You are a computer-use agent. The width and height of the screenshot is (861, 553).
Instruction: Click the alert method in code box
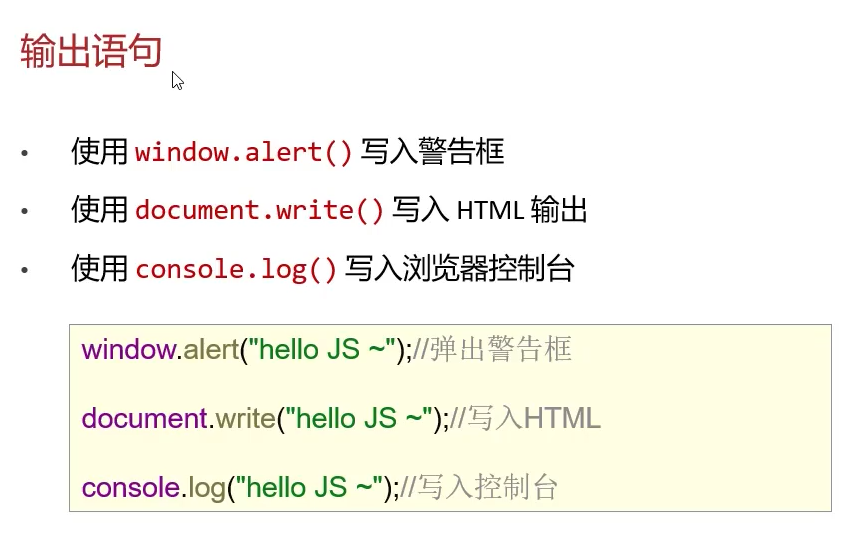pyautogui.click(x=211, y=350)
